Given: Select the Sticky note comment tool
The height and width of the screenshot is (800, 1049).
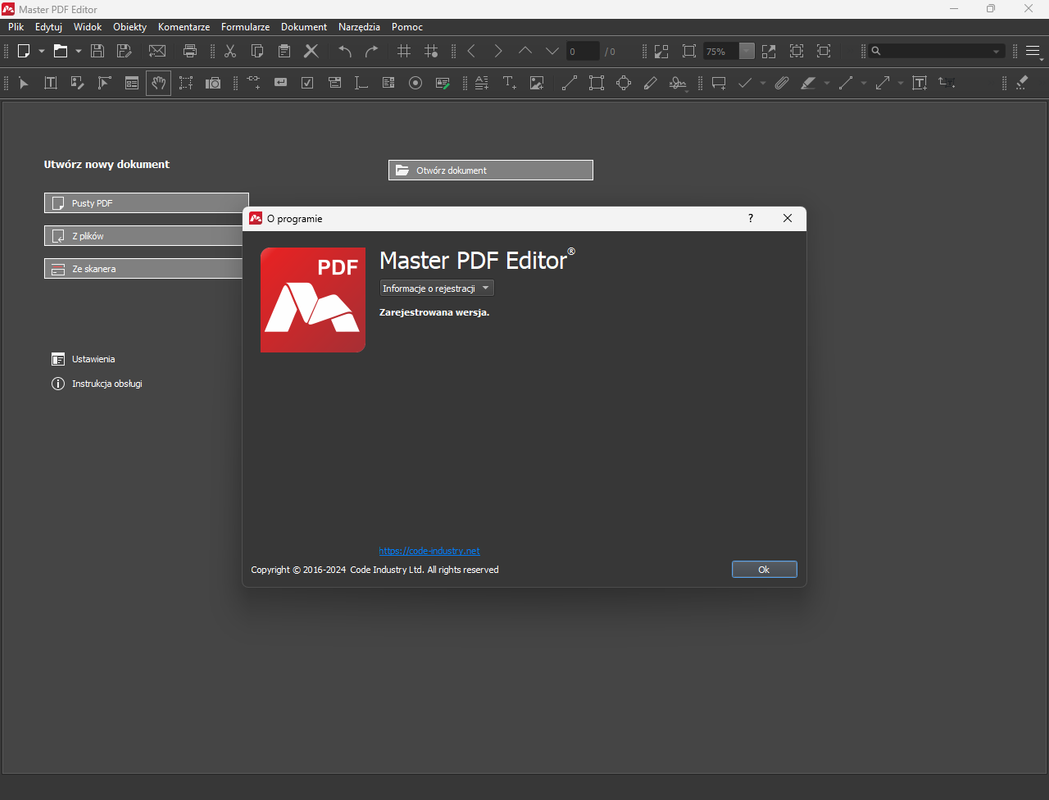Looking at the screenshot, I should click(719, 83).
